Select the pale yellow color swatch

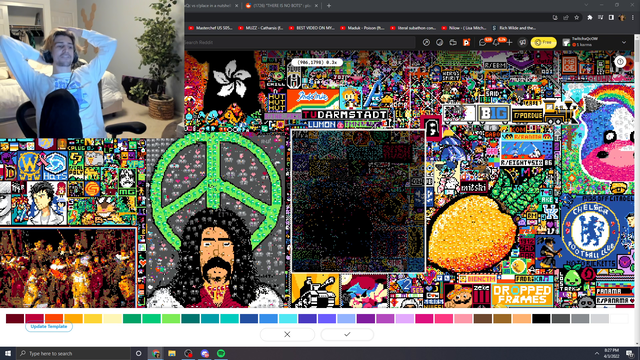pos(113,318)
